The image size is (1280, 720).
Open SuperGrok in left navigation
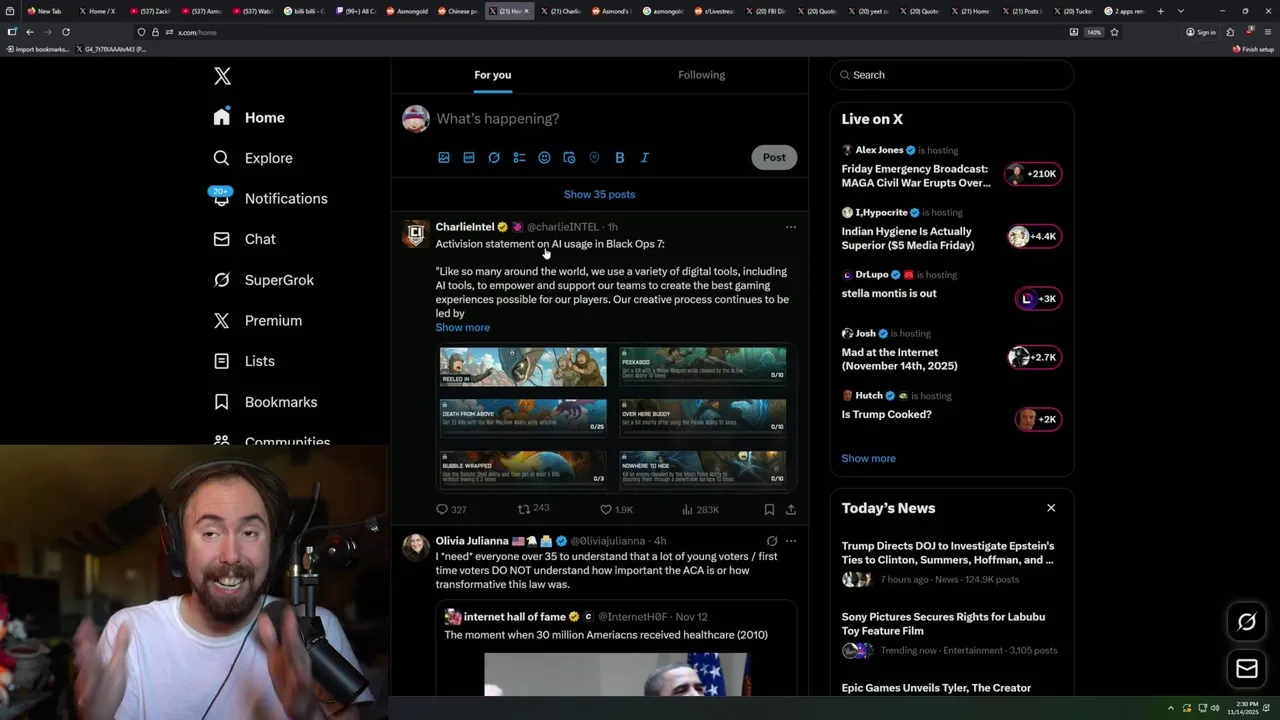(x=264, y=280)
